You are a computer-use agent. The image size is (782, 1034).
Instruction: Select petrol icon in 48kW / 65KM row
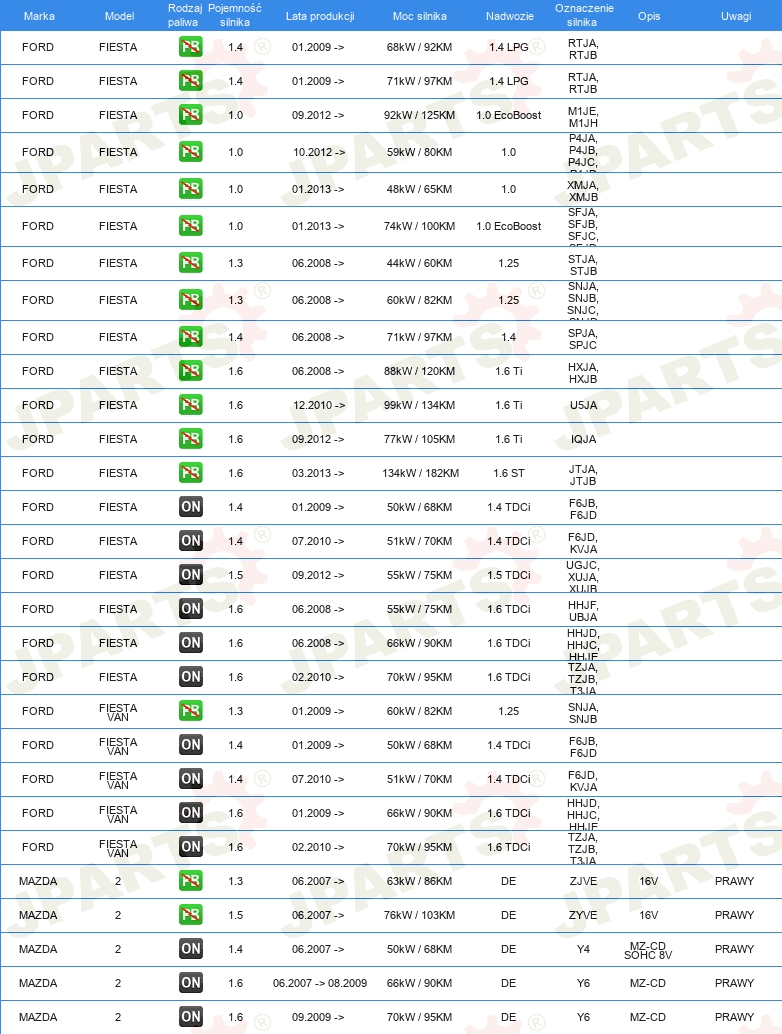click(191, 189)
